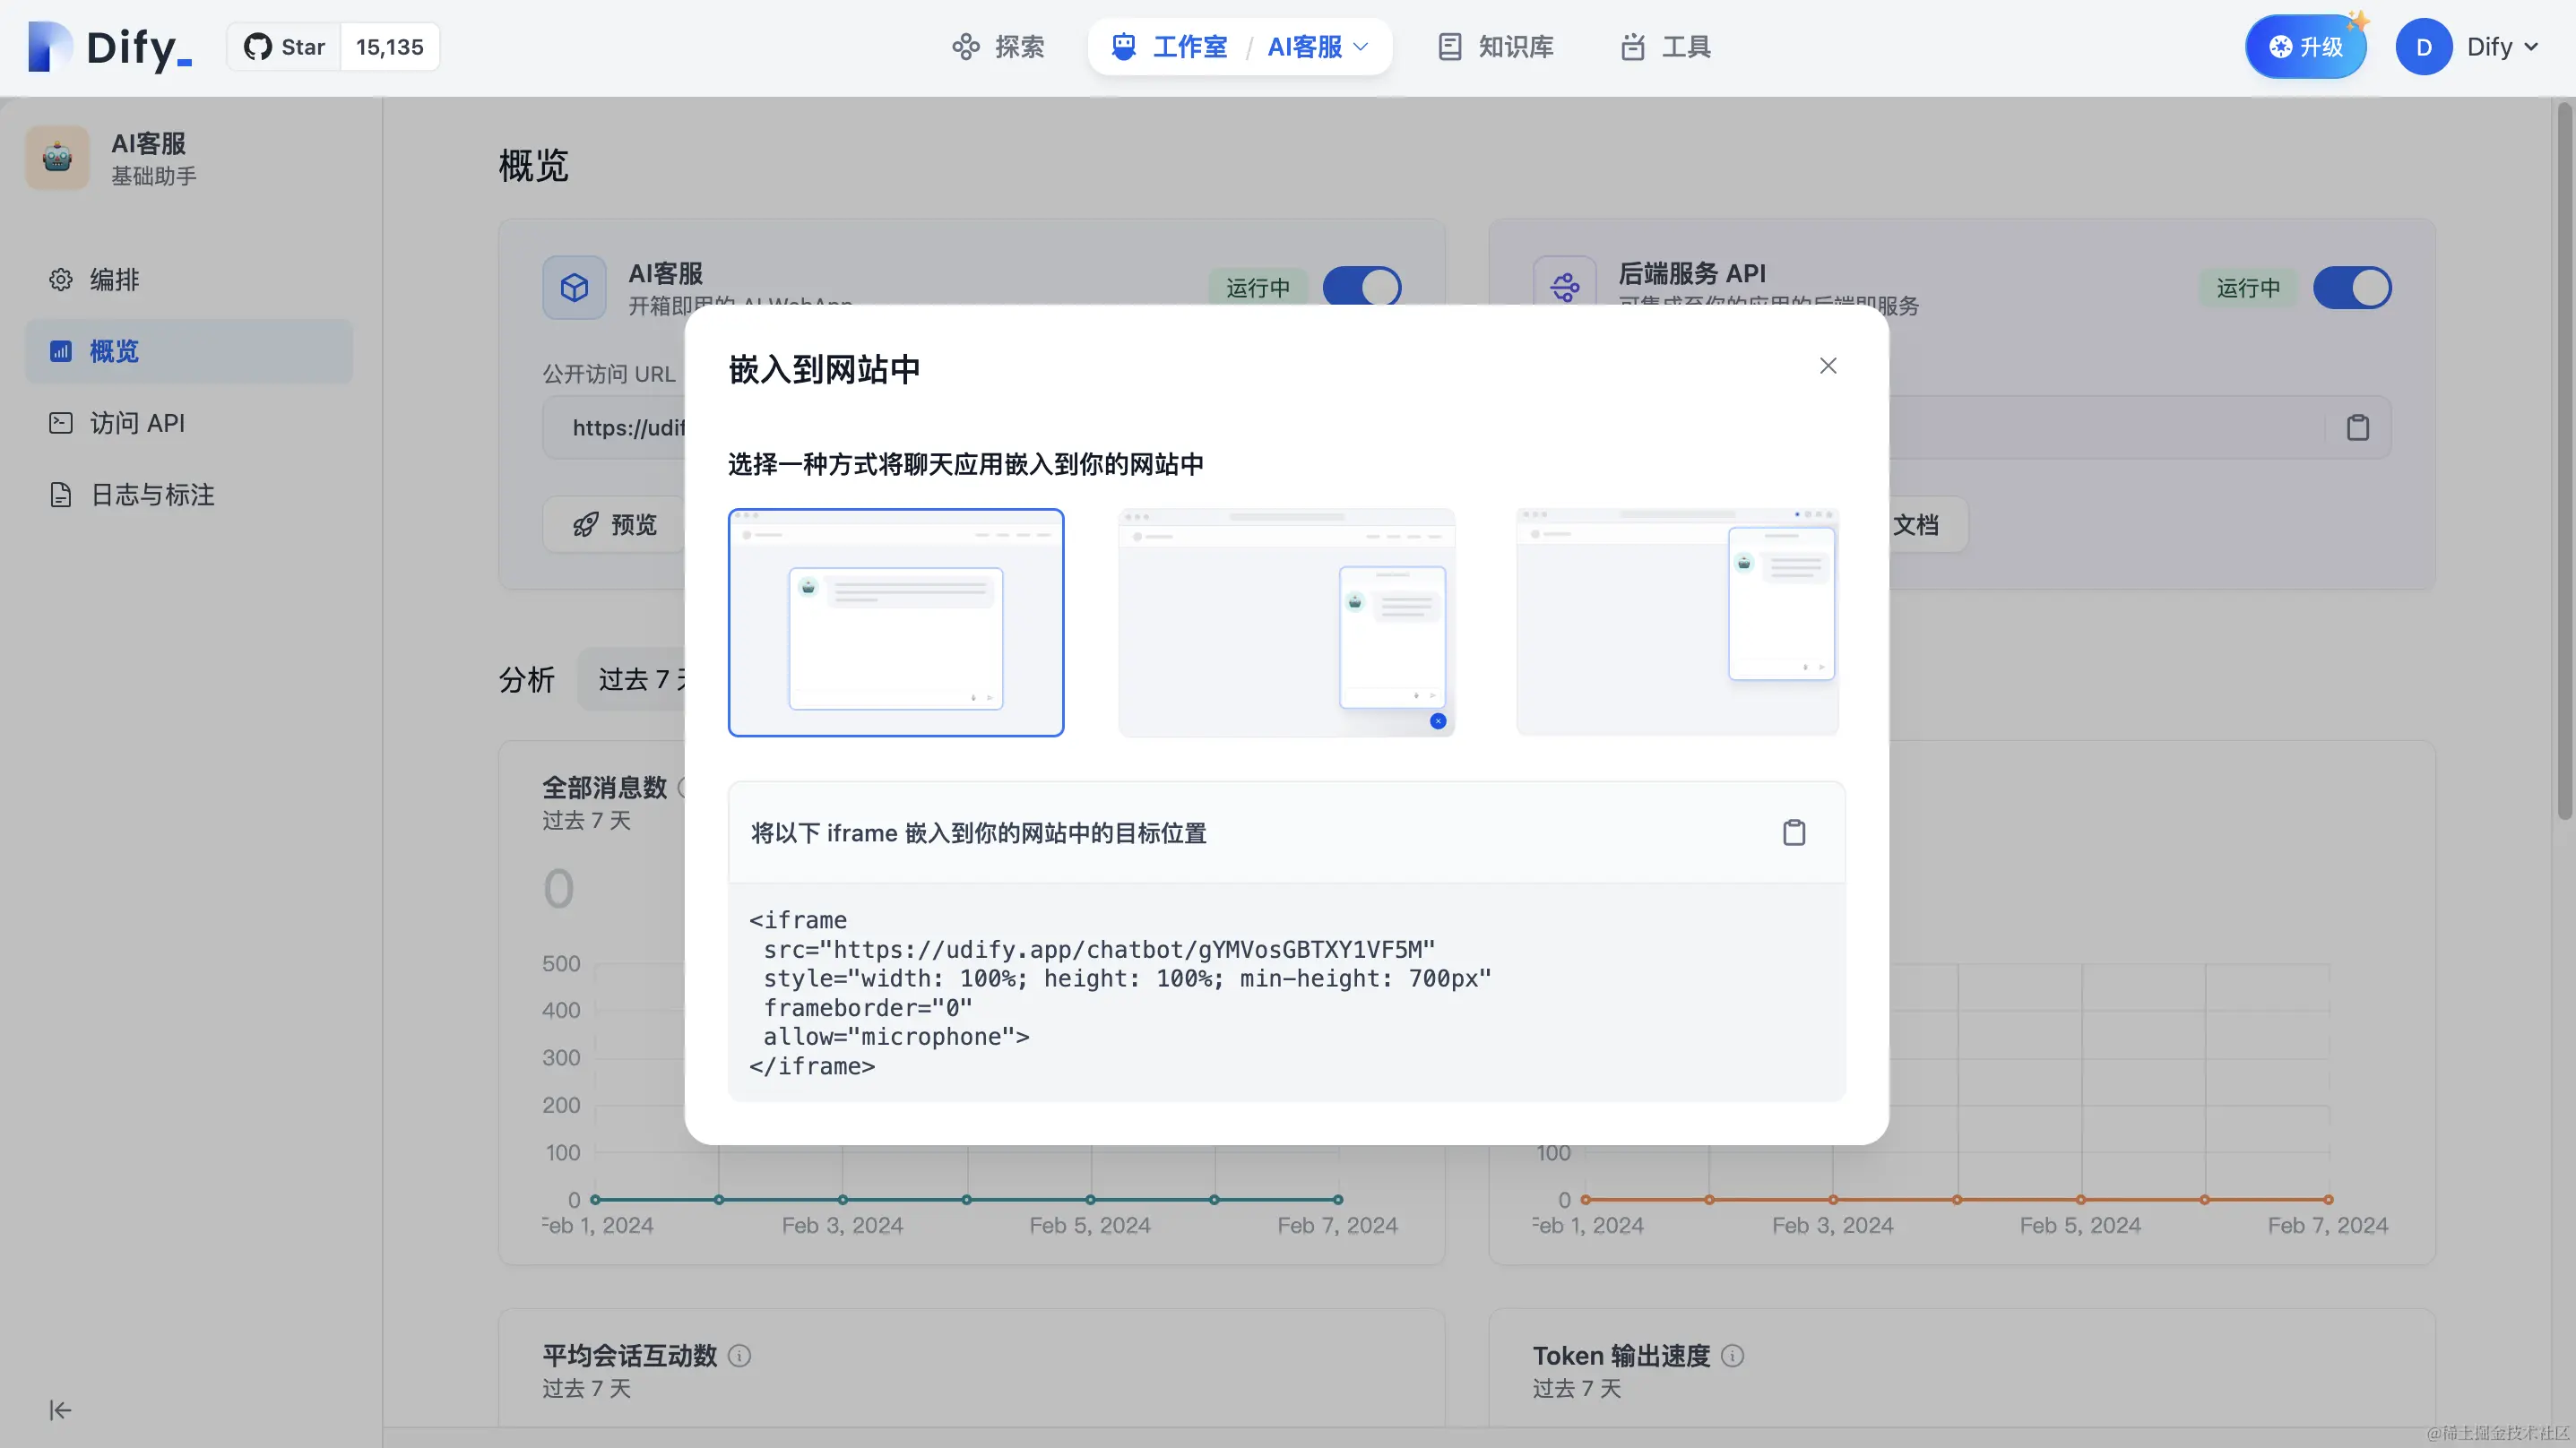Collapse the left sidebar with arrow icon
This screenshot has height=1448, width=2576.
pyautogui.click(x=60, y=1410)
